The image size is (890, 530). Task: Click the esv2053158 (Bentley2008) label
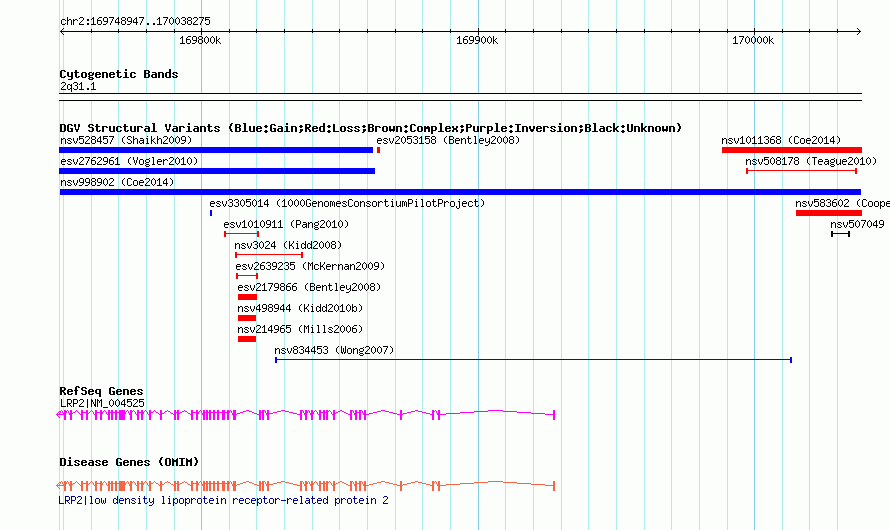(x=448, y=140)
